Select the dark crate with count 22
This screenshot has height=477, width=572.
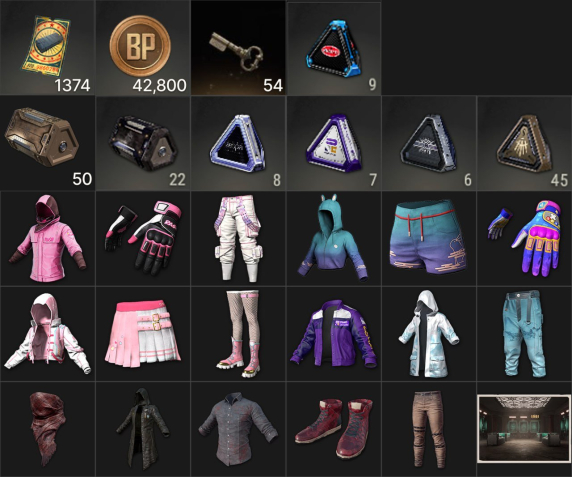tap(143, 143)
